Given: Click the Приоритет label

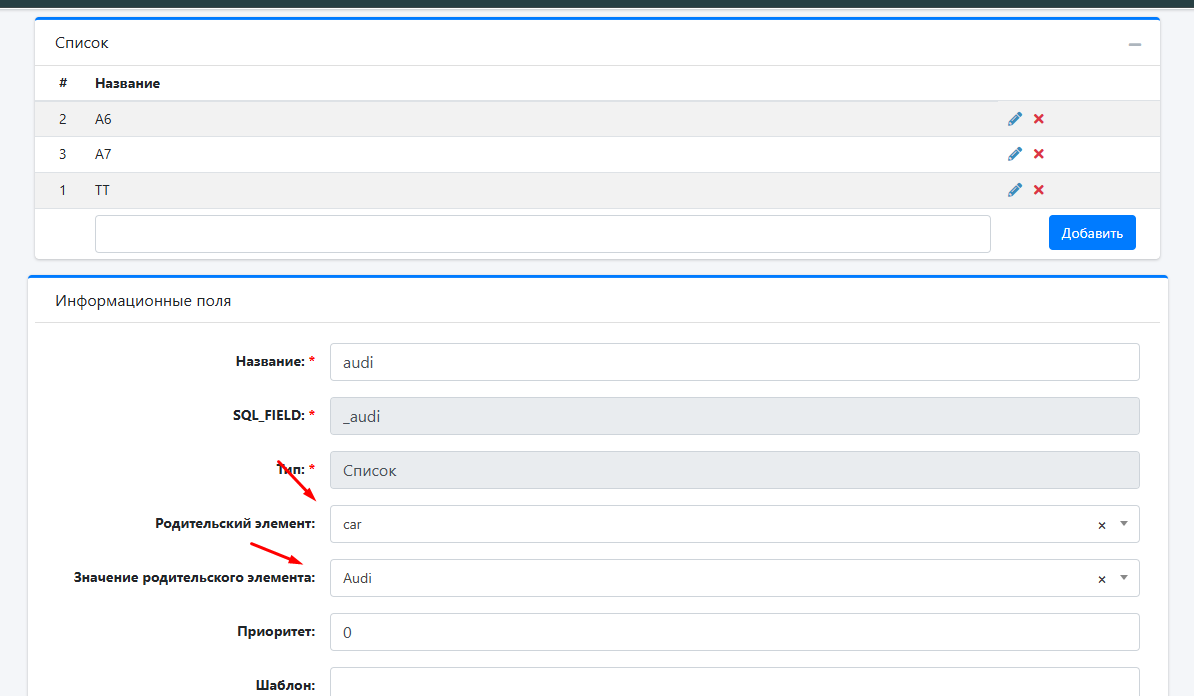Looking at the screenshot, I should tap(276, 632).
